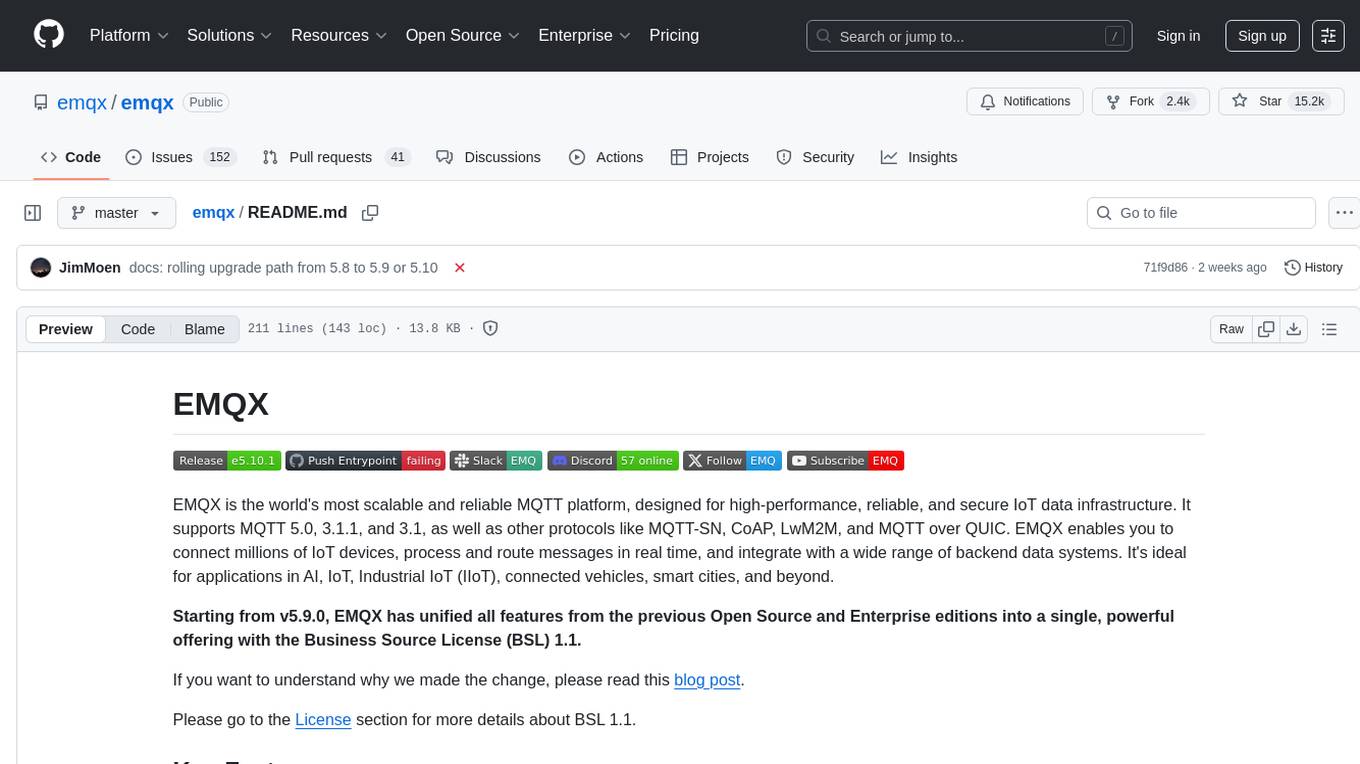Open the more file actions menu

(1345, 213)
